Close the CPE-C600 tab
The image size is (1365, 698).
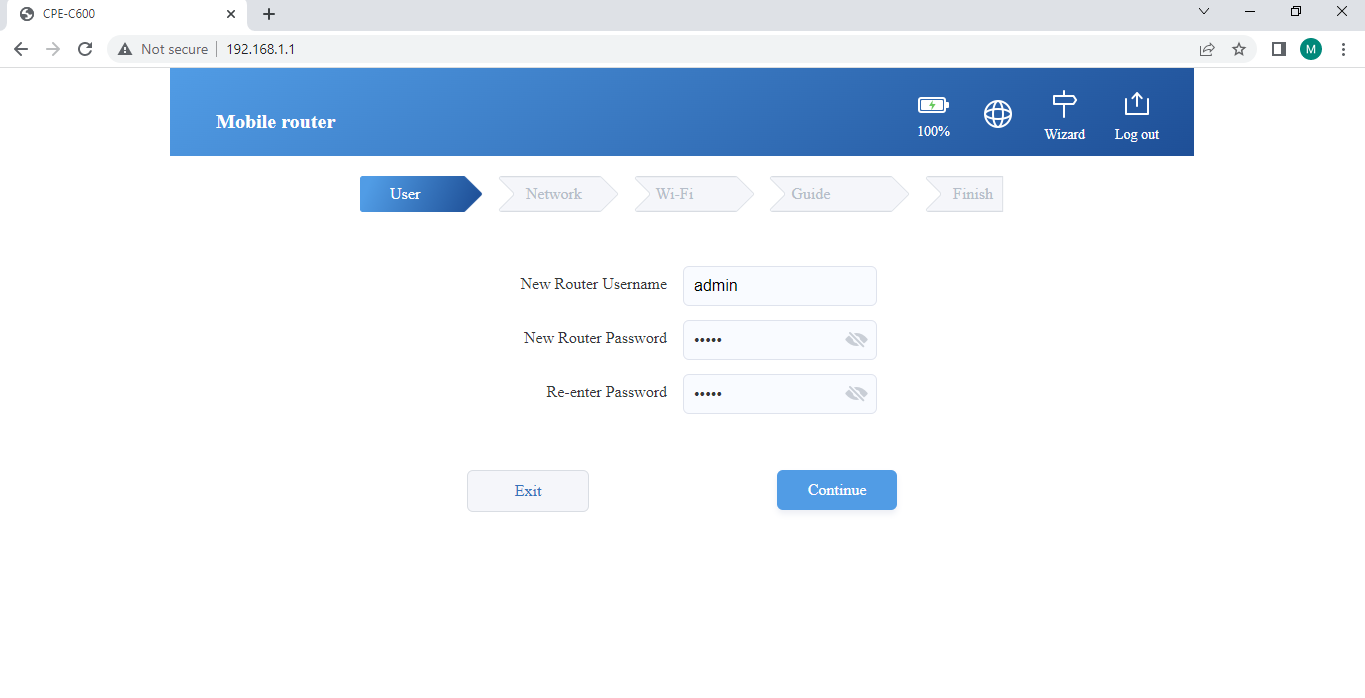(x=231, y=14)
